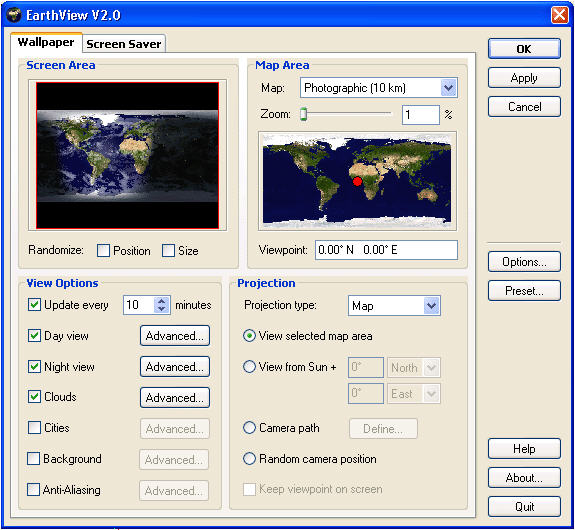Switch to the Screen Saver tab

click(124, 44)
